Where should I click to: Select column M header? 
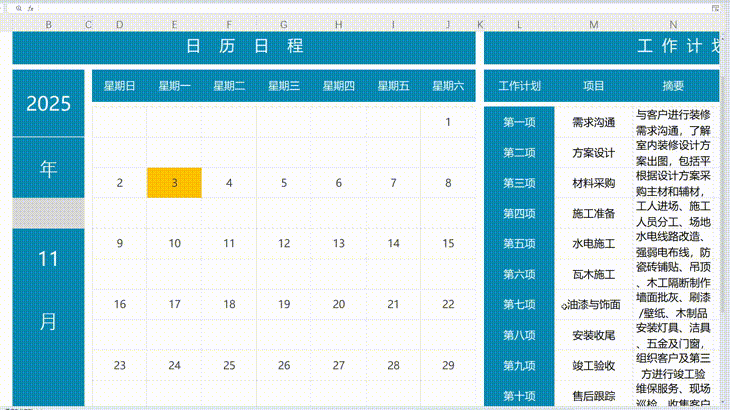pos(594,24)
